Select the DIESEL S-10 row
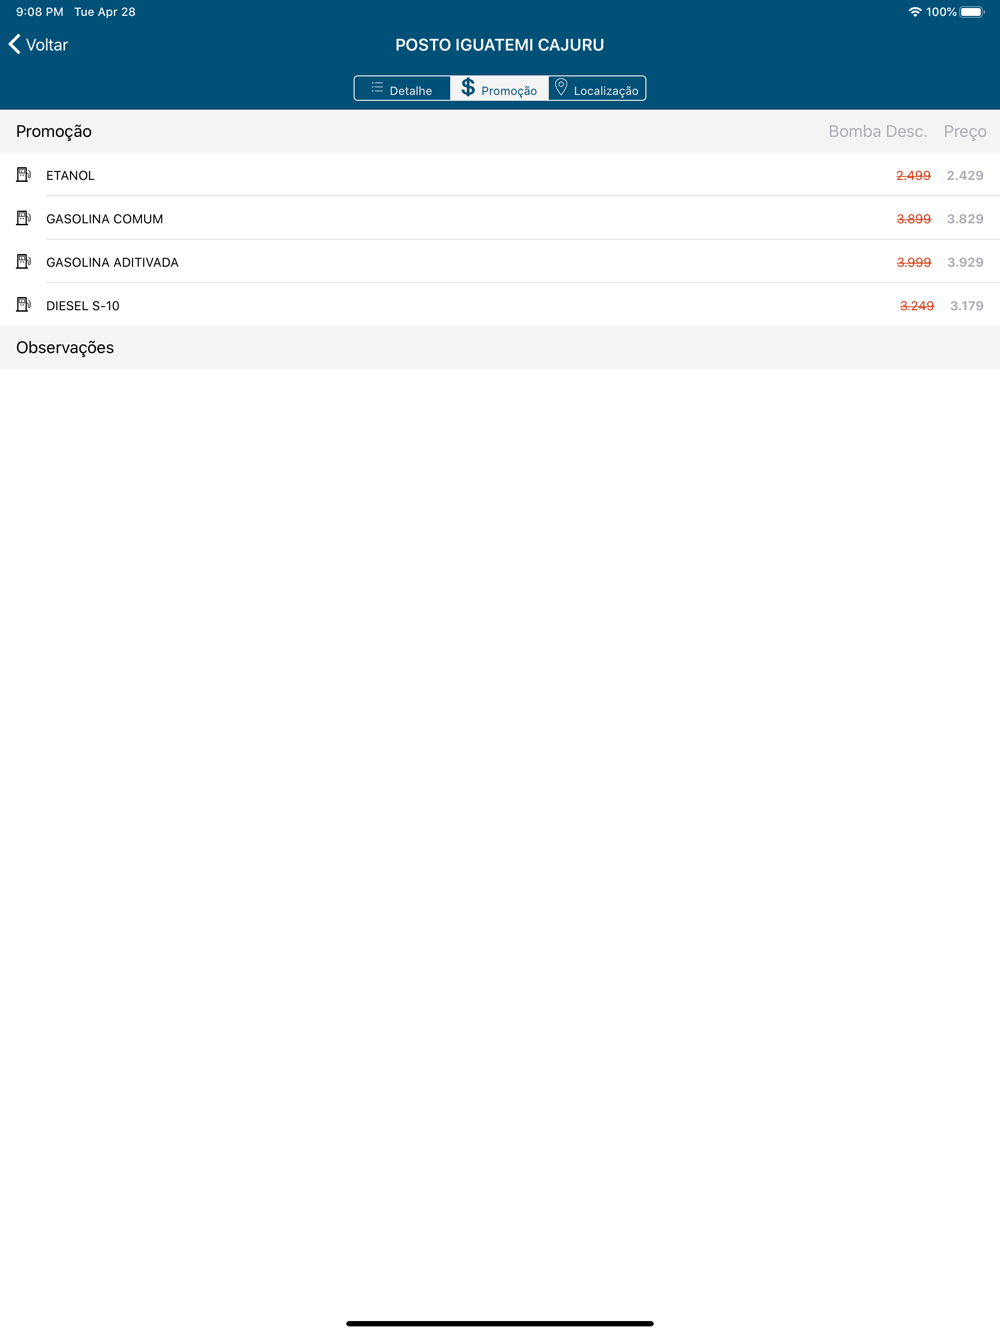Viewport: 1000px width, 1334px height. coord(500,305)
